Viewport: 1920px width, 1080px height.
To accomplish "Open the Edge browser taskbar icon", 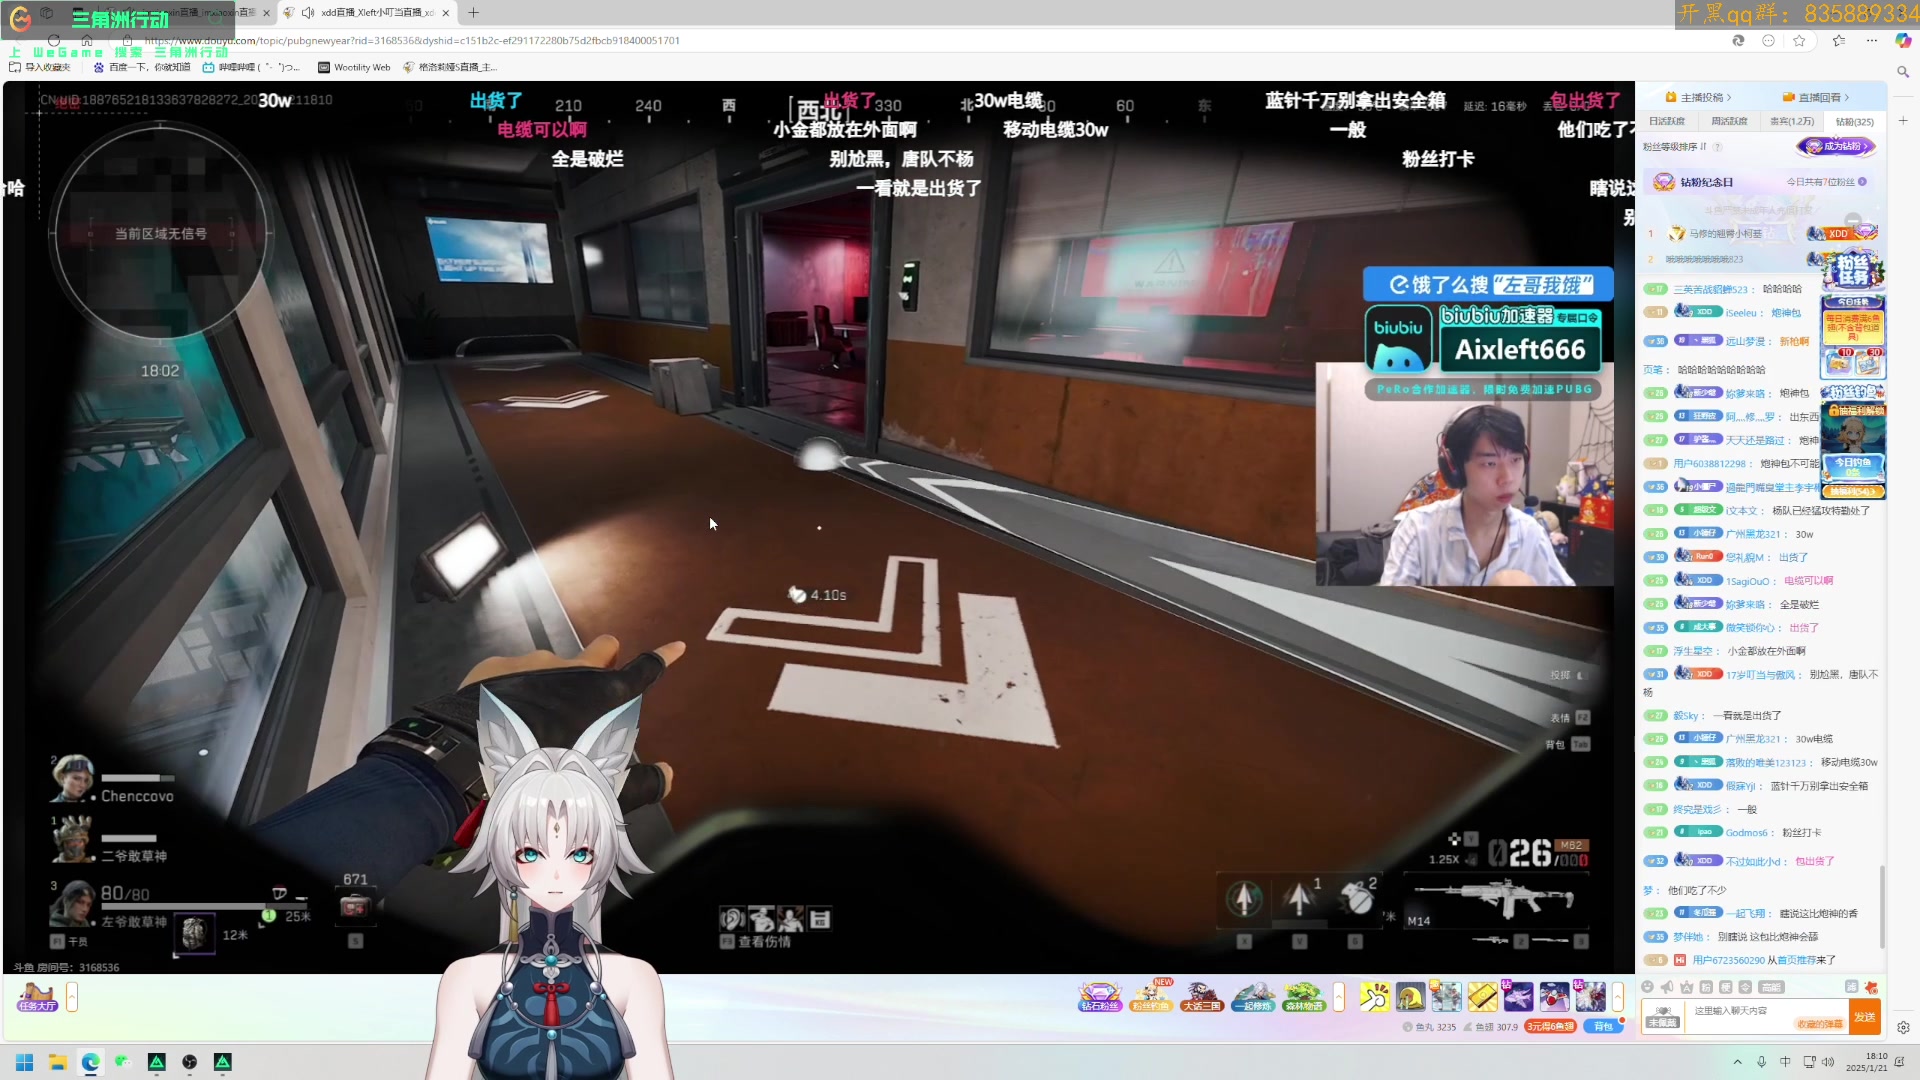I will click(90, 1062).
